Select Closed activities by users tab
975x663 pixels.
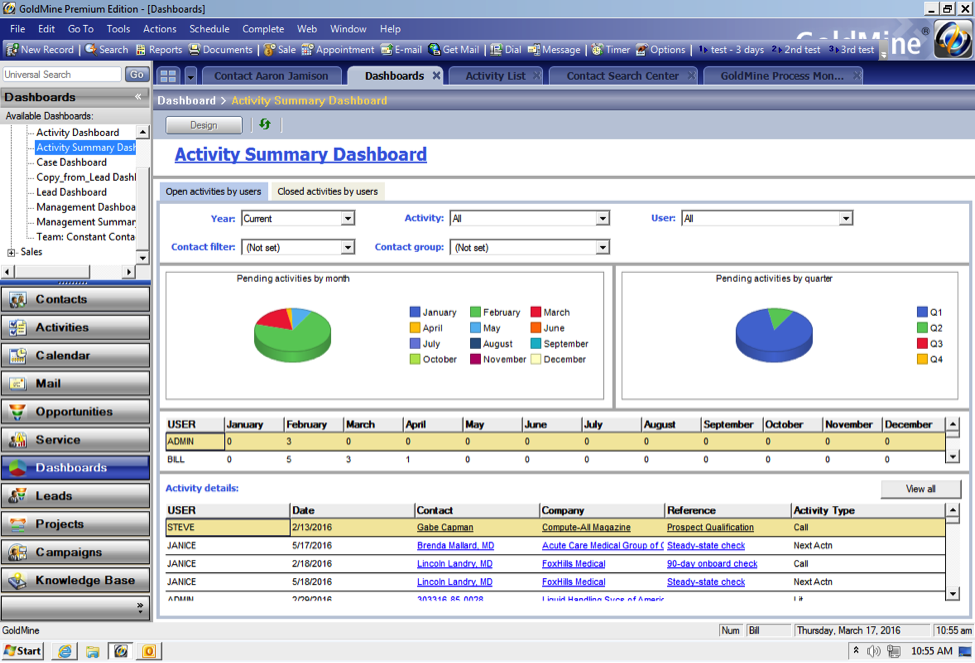tap(327, 192)
